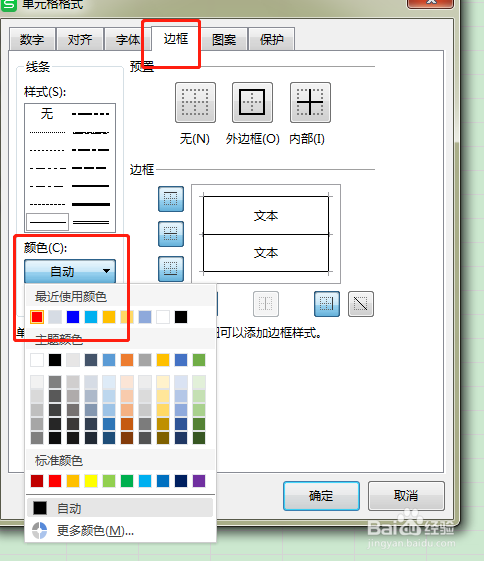Viewport: 484px width, 561px height.
Task: Click the color wheel icon for more colors
Action: (40, 531)
